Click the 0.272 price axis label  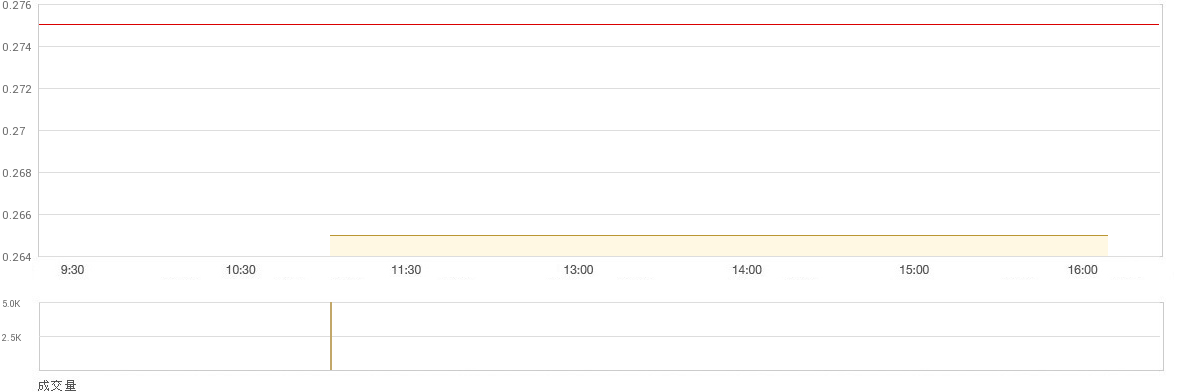(17, 89)
